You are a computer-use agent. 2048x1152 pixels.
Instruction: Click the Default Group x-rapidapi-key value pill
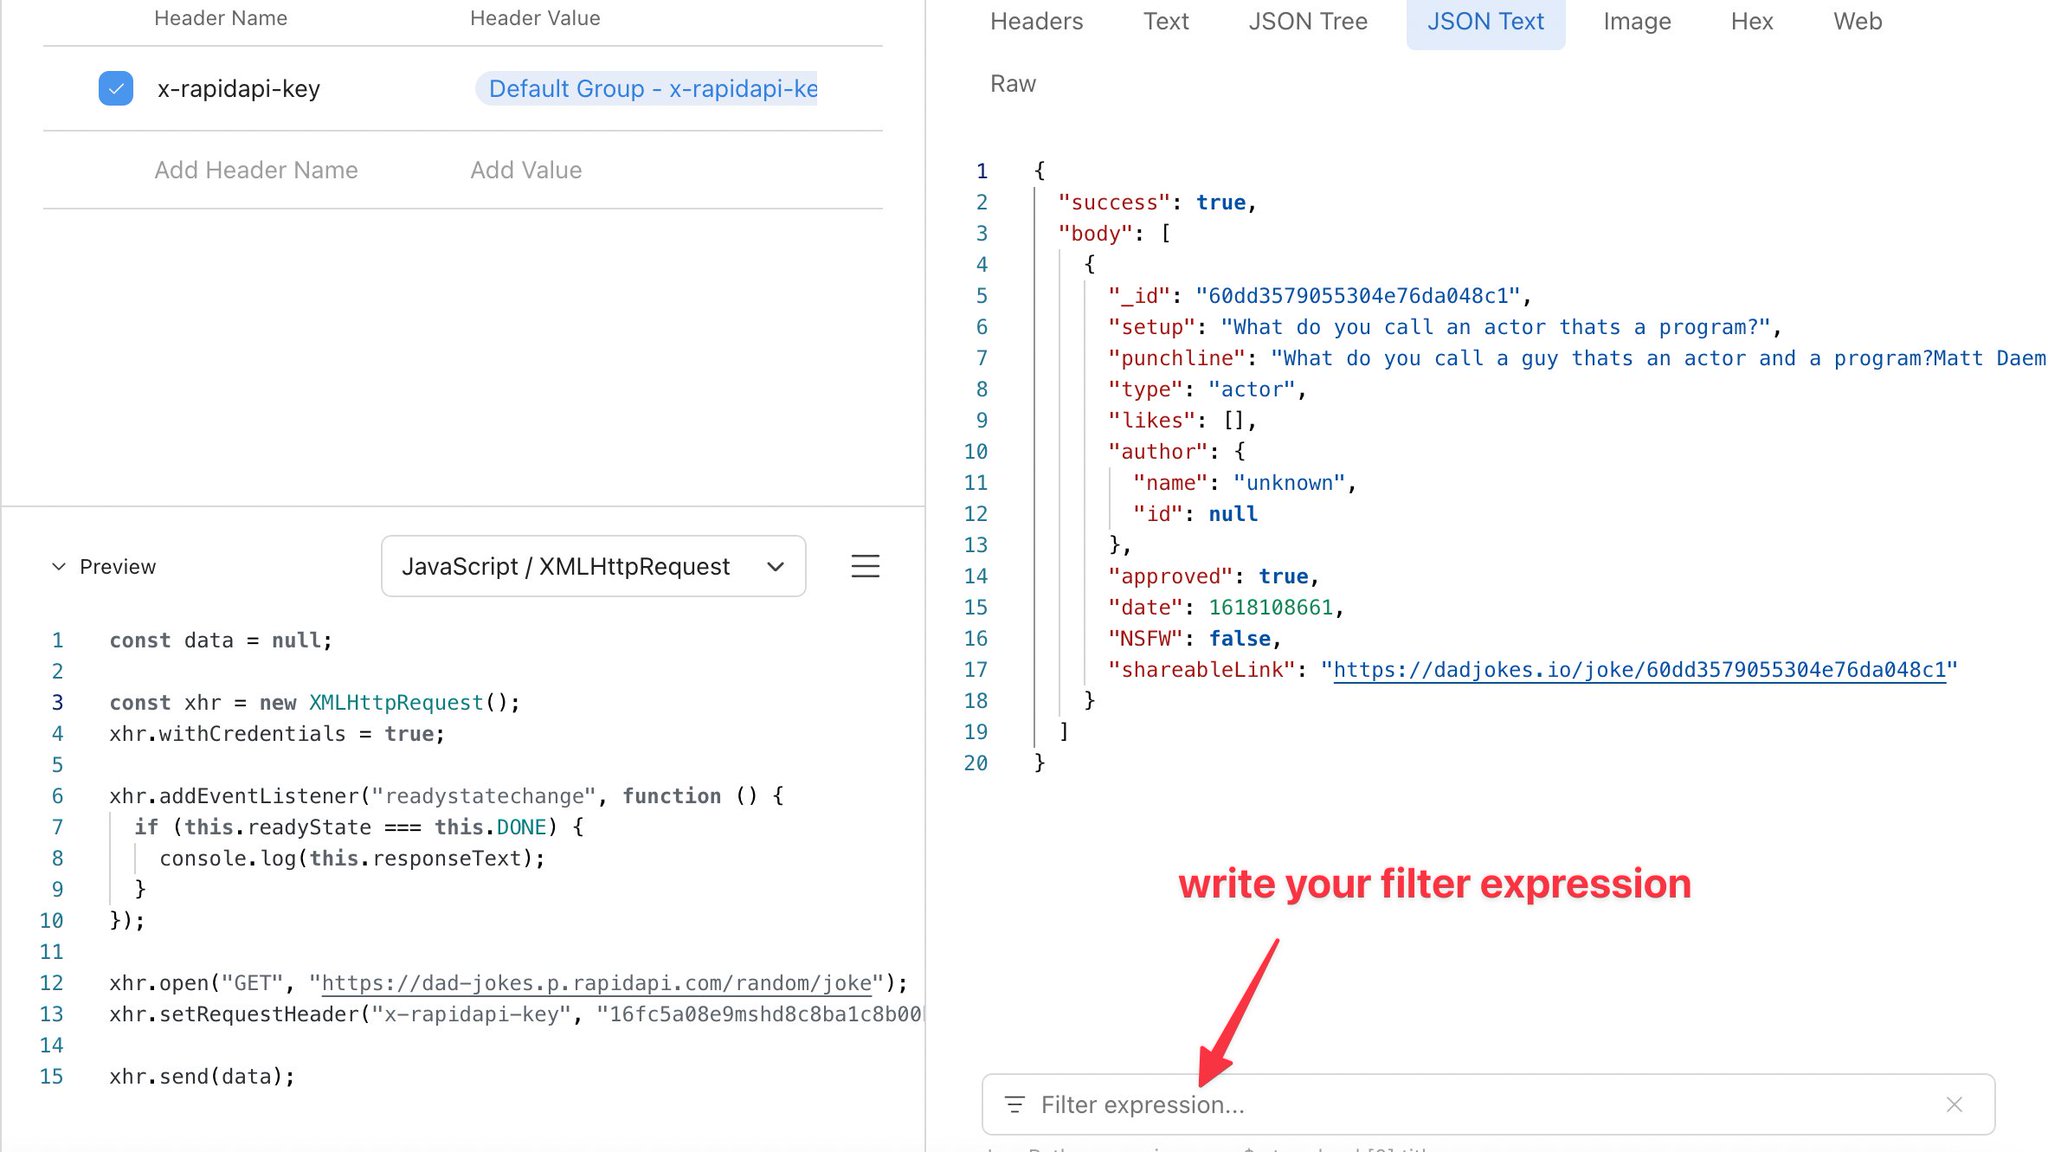click(652, 89)
